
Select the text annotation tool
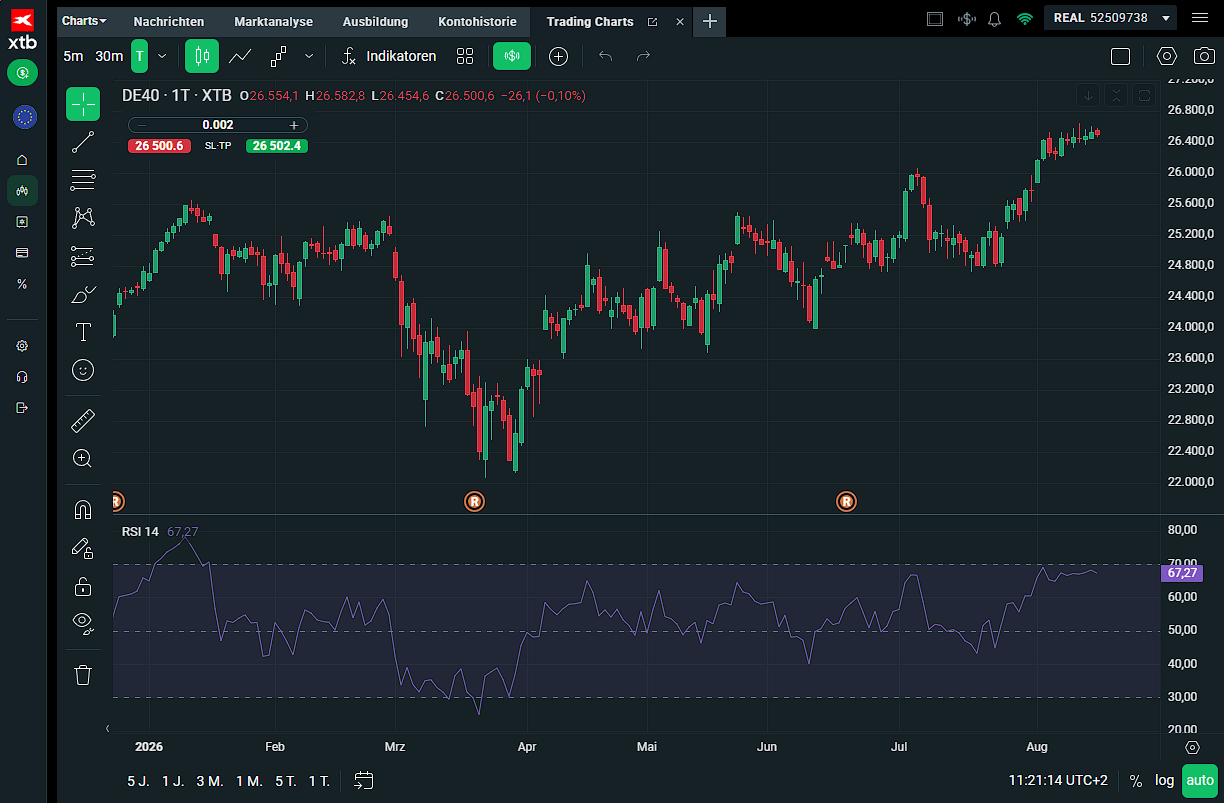(83, 332)
